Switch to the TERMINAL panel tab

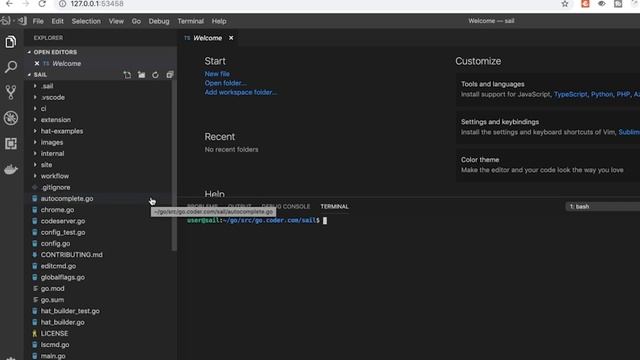[334, 207]
